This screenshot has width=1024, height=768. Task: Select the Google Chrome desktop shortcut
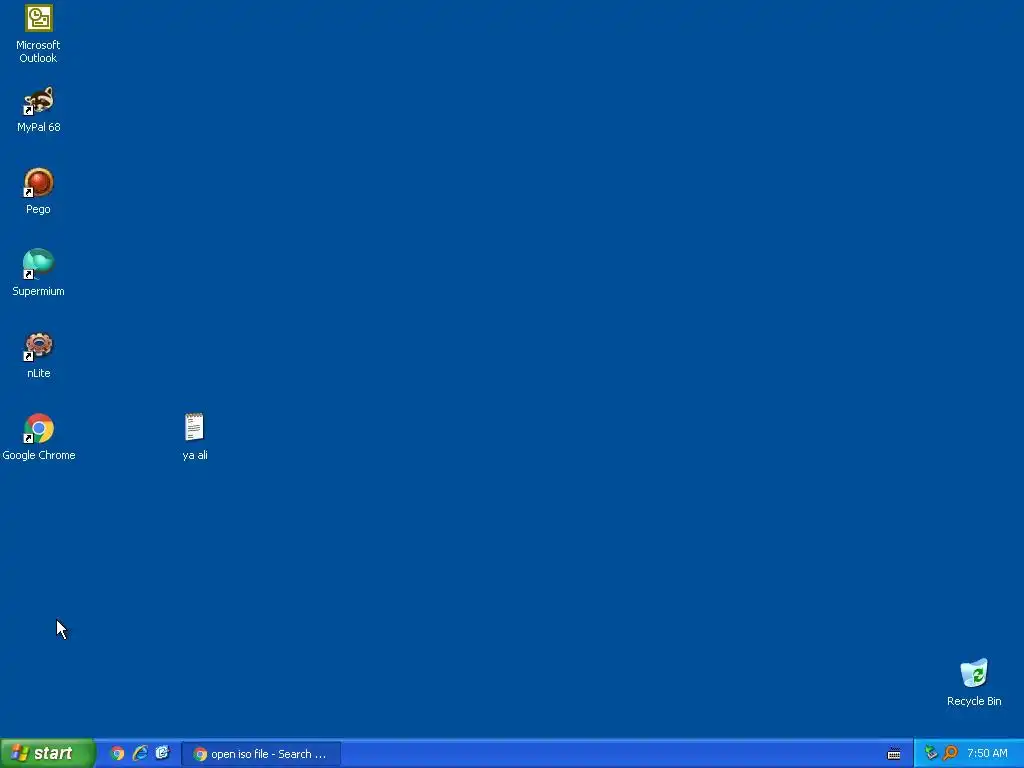pos(39,438)
